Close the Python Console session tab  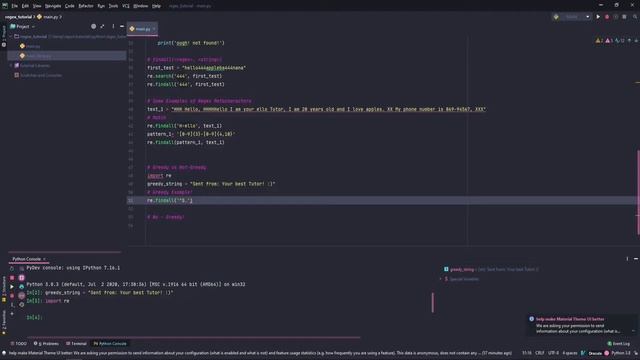[44, 259]
